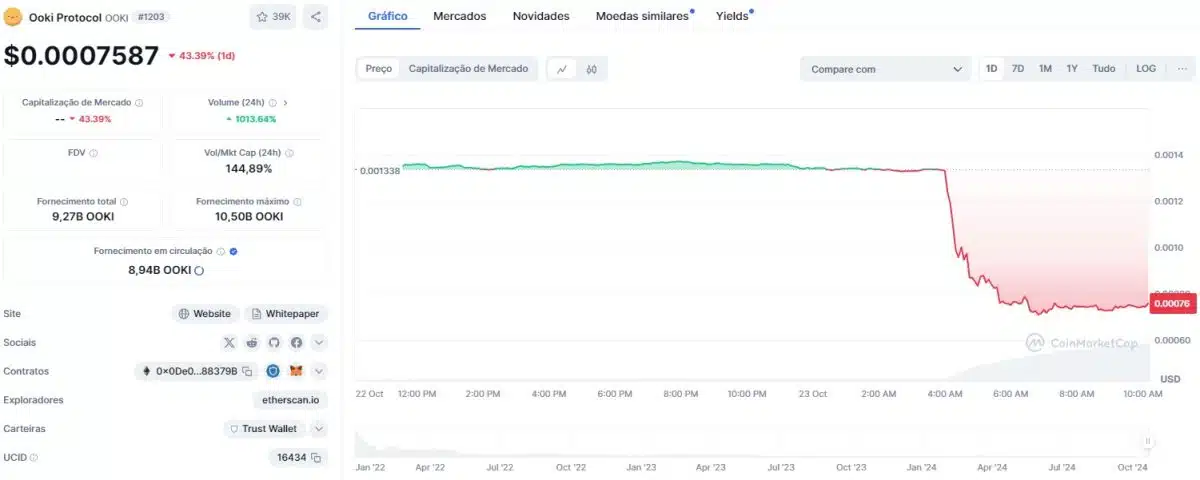This screenshot has width=1200, height=480.
Task: Click the blue shield icon beside contract
Action: (272, 371)
